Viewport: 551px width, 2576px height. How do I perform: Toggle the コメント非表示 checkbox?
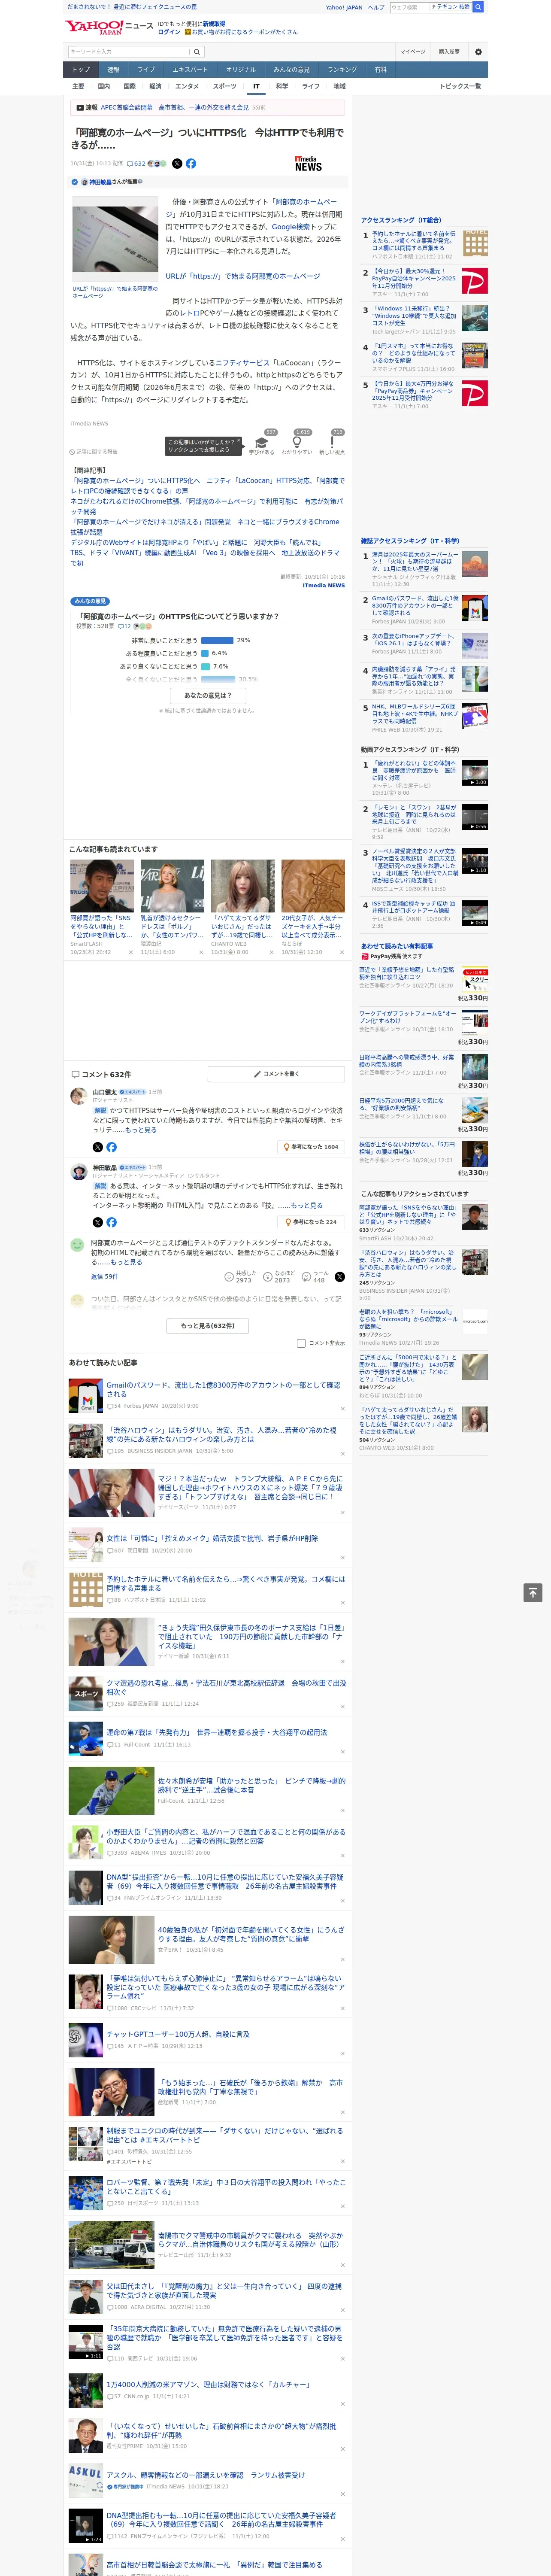[x=301, y=1343]
